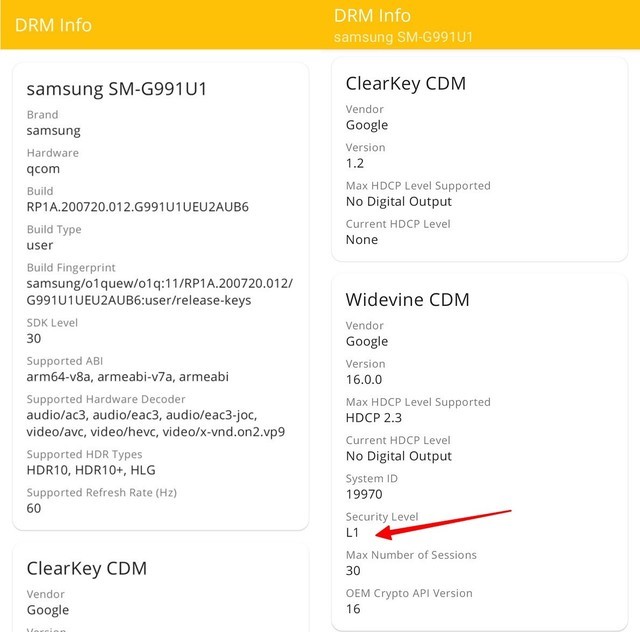The image size is (640, 632).
Task: Tap the samsung SM-G991U1 card heading
Action: click(116, 88)
